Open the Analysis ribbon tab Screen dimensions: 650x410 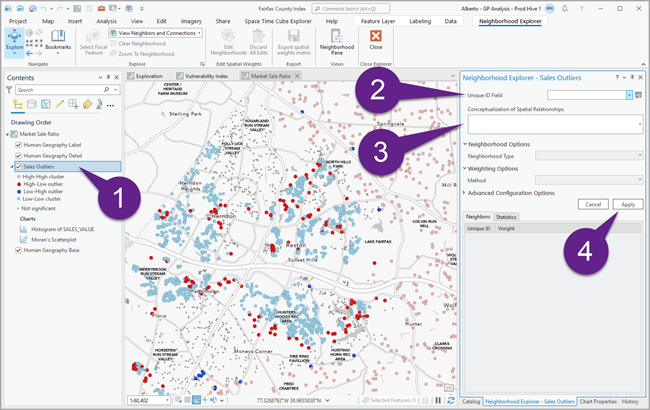[x=106, y=20]
